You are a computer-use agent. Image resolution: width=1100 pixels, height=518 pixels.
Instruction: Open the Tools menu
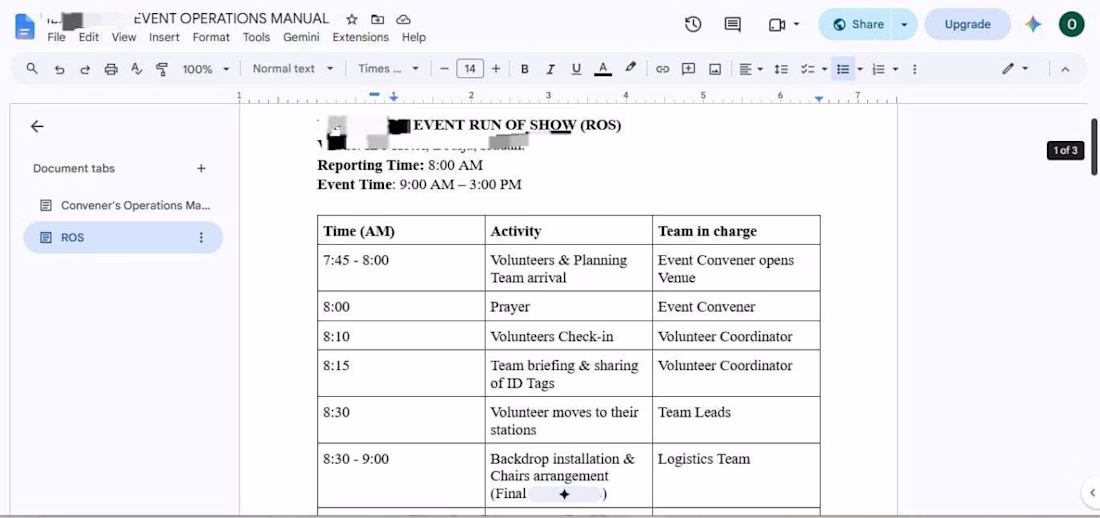click(x=256, y=37)
